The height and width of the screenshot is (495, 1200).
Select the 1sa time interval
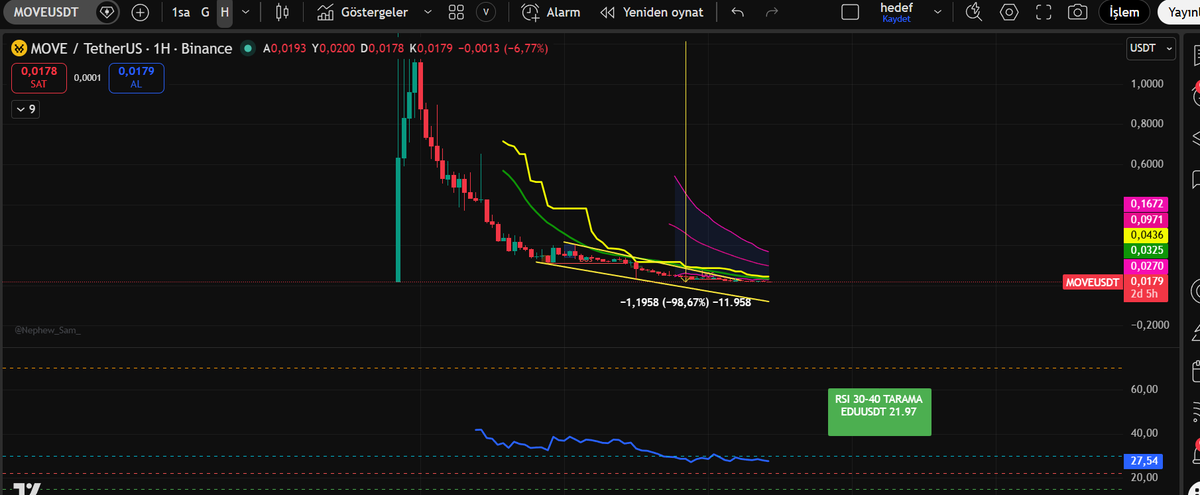tap(180, 13)
